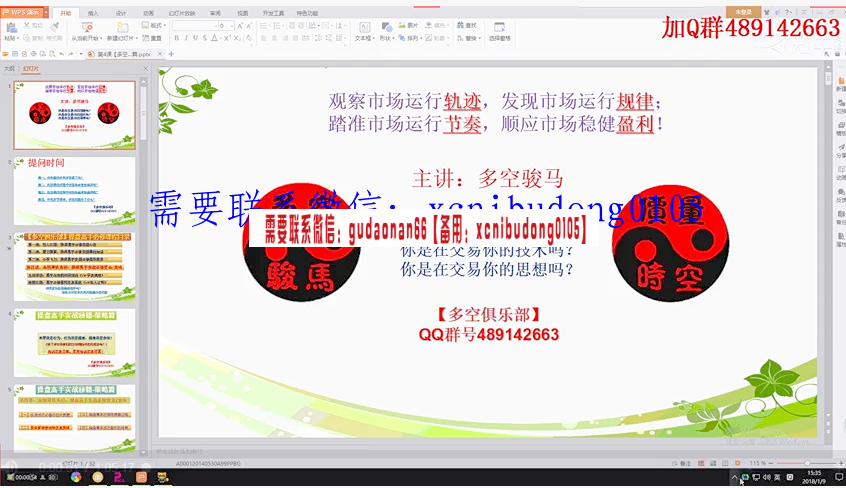Switch to the 插入 (Insert) ribbon tab
The width and height of the screenshot is (846, 488).
[93, 13]
